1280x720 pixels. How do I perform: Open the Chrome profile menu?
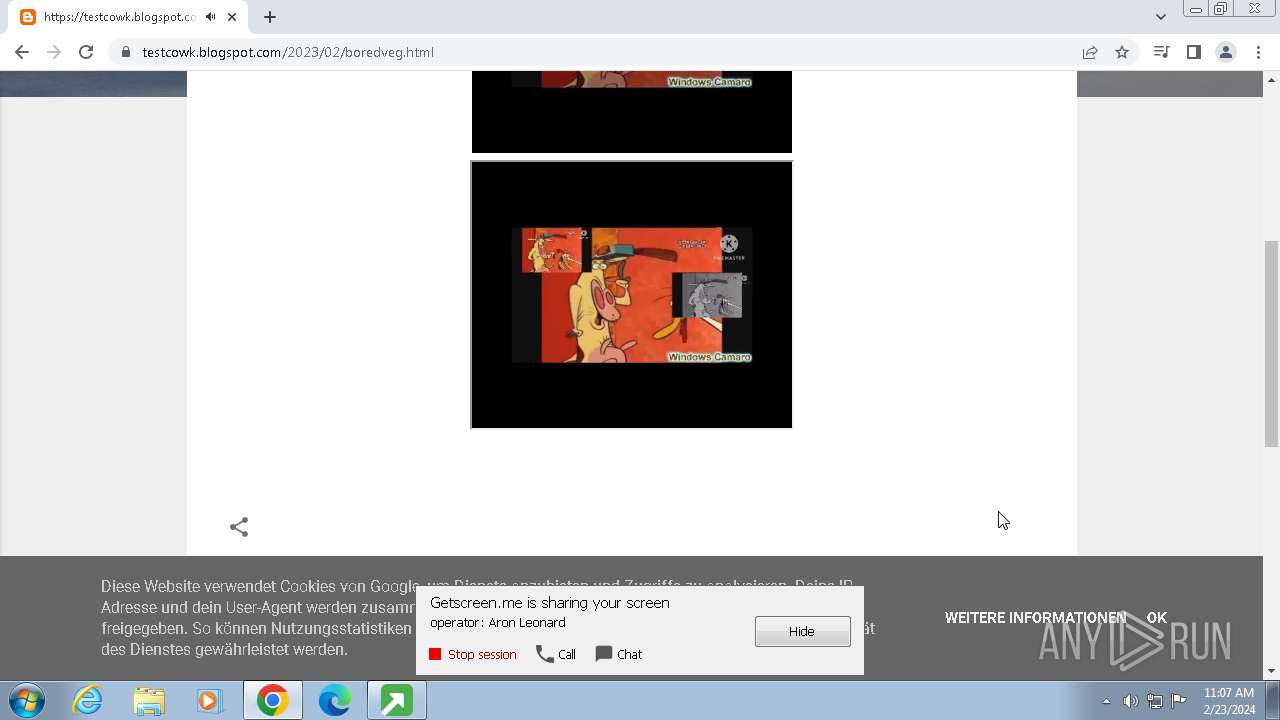(1226, 52)
